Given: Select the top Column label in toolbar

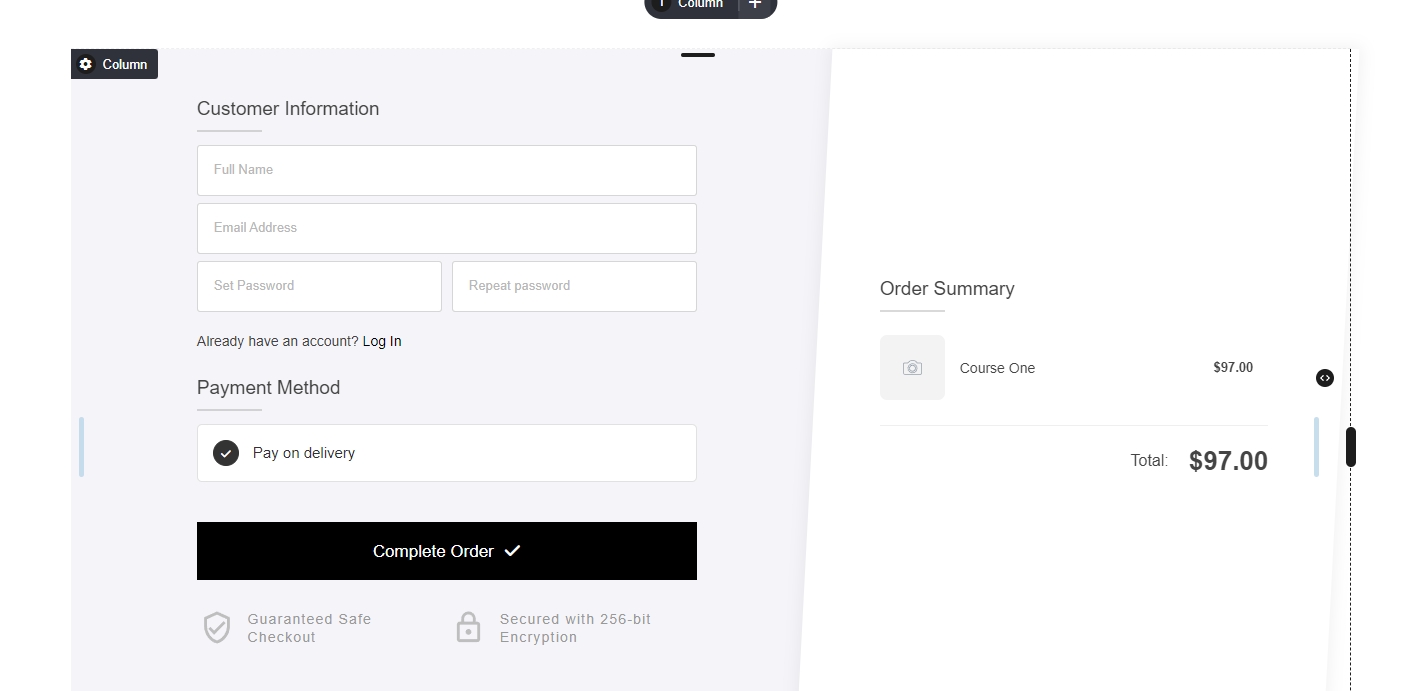Looking at the screenshot, I should click(x=699, y=5).
